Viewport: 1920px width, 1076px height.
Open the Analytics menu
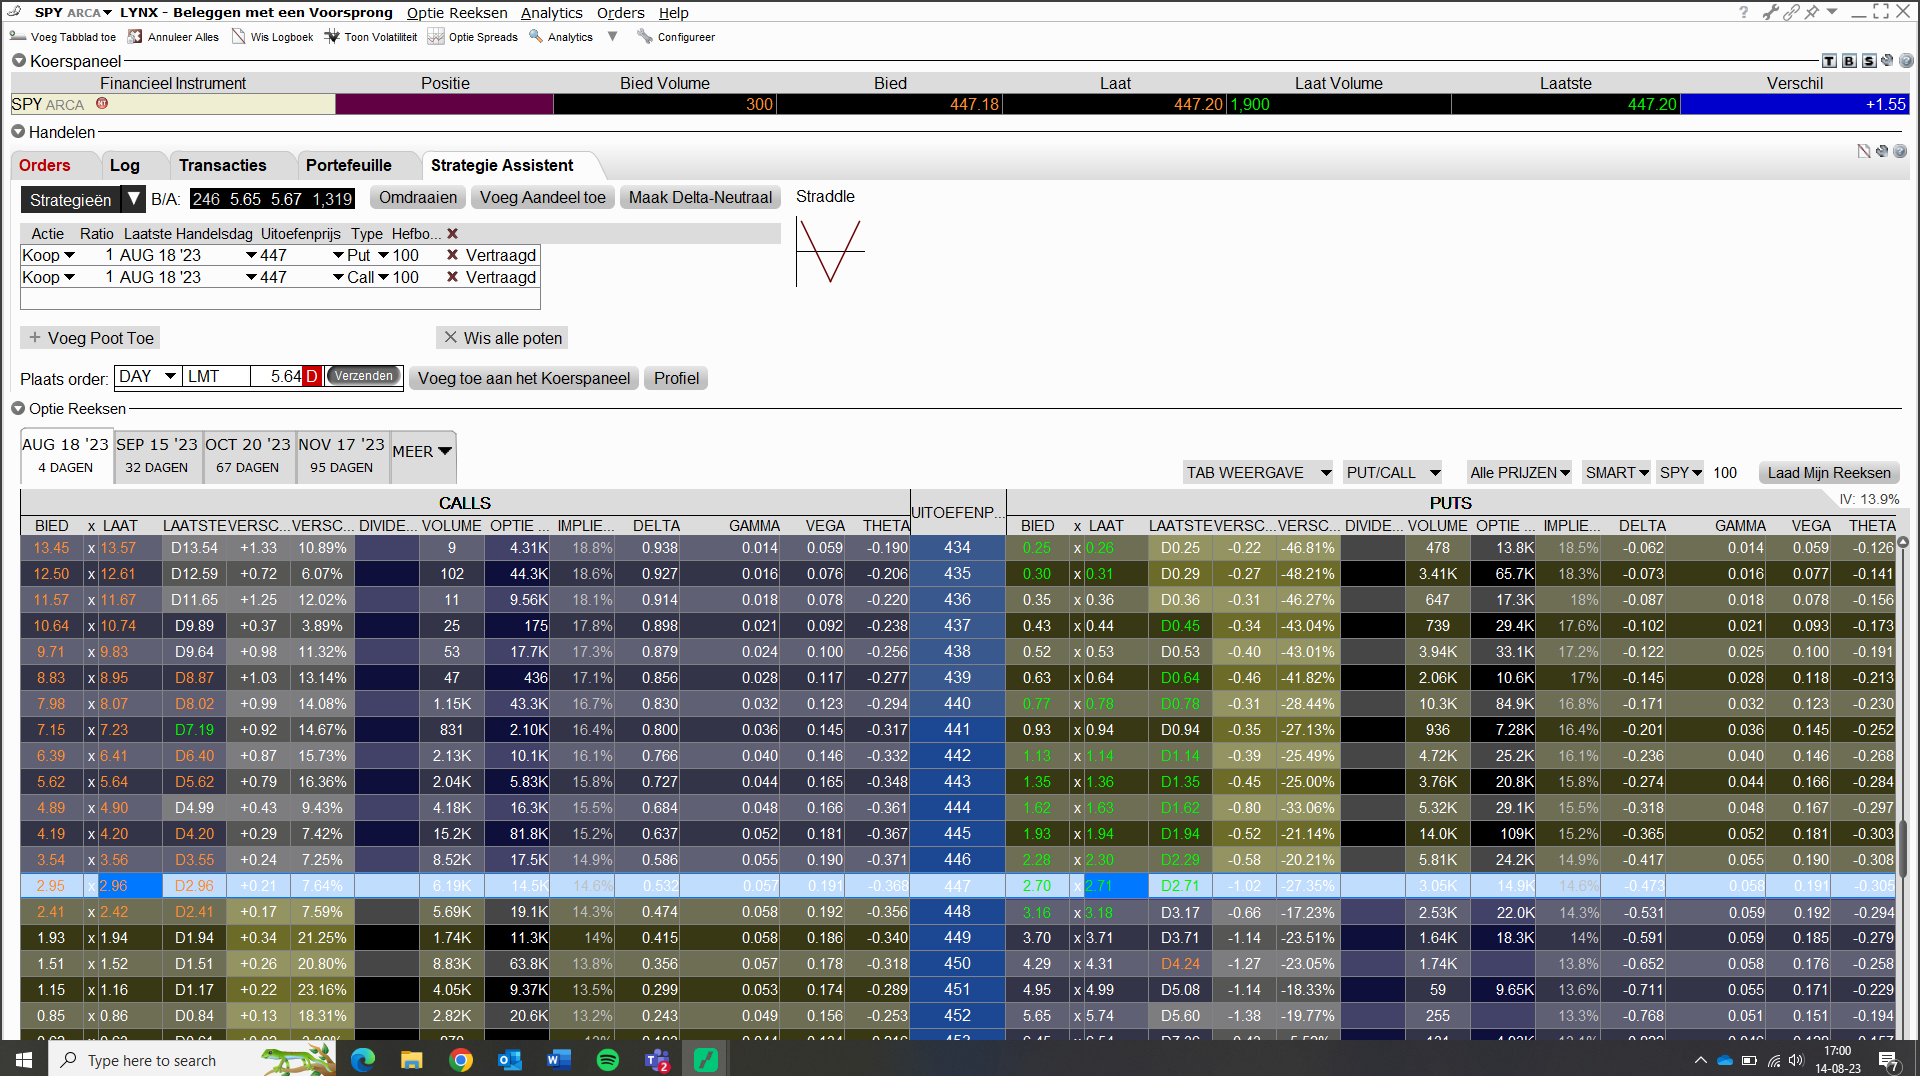(x=551, y=12)
